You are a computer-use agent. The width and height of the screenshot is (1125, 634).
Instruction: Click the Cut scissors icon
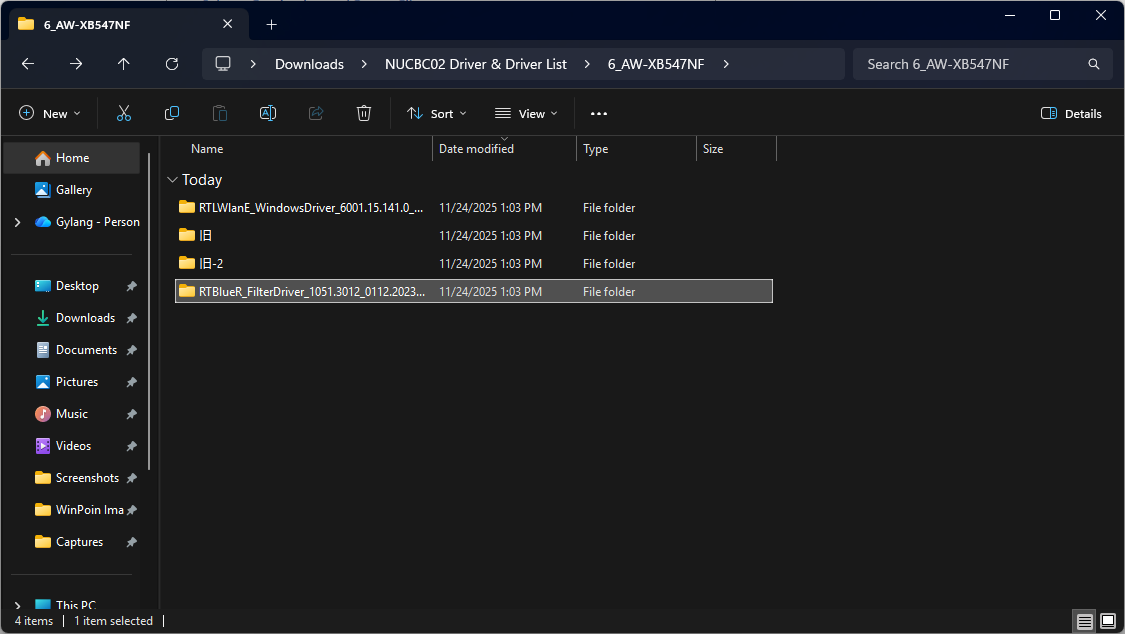click(x=124, y=114)
